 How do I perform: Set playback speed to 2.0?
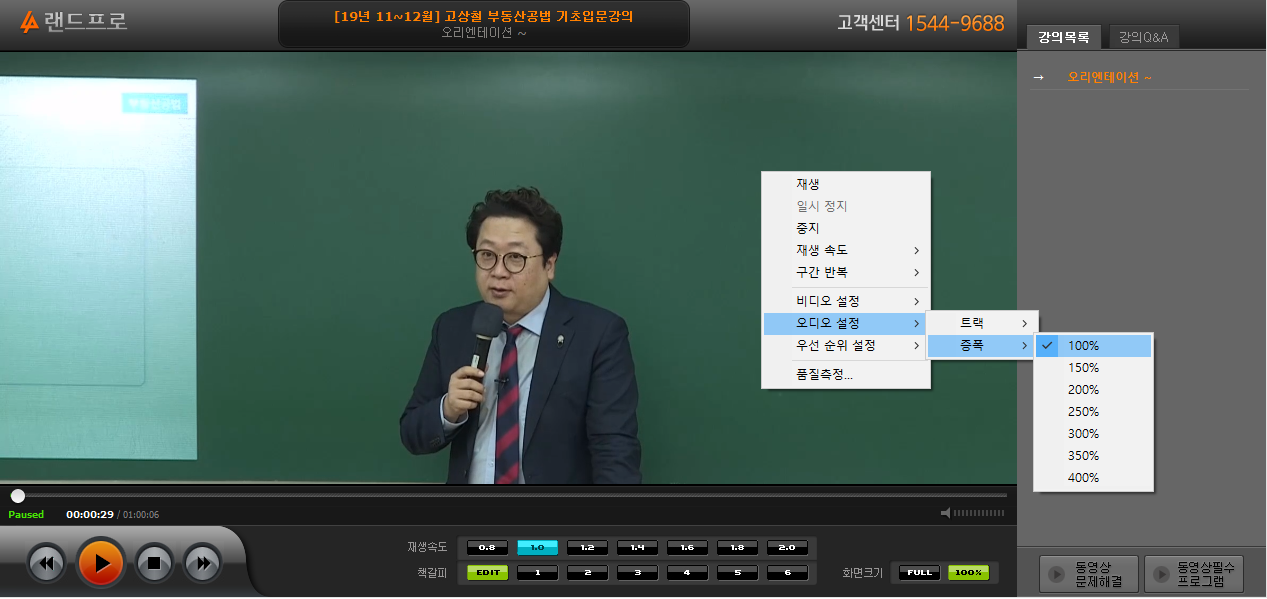(787, 548)
